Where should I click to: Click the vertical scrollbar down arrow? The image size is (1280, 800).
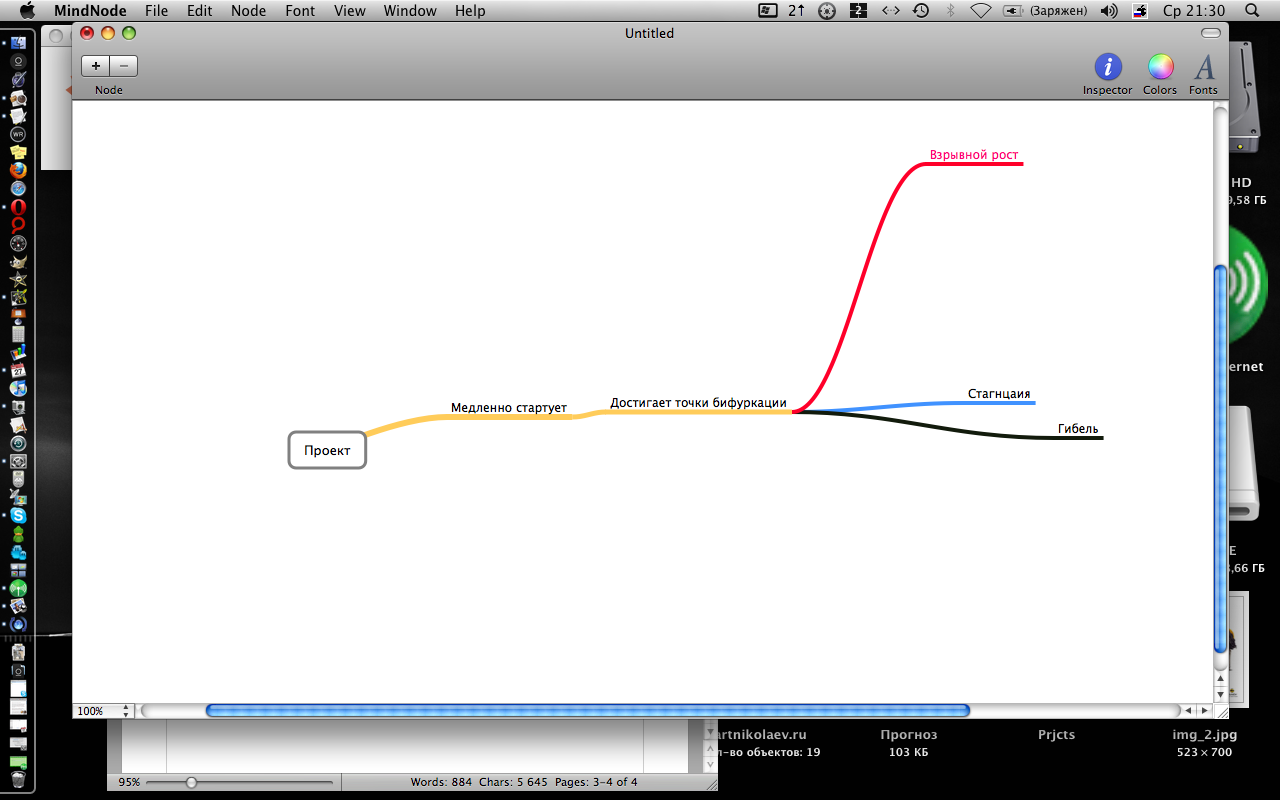(1220, 695)
